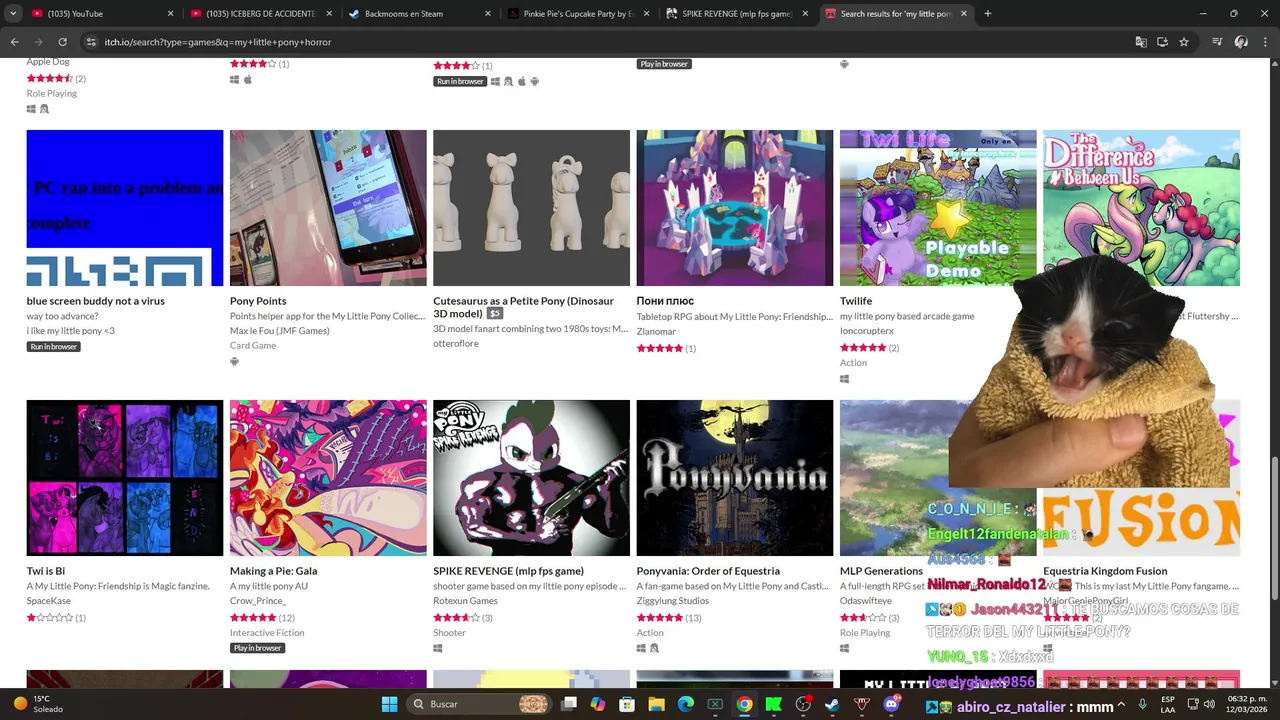Open the Pony Points game thumbnail
Image resolution: width=1280 pixels, height=720 pixels.
(328, 208)
